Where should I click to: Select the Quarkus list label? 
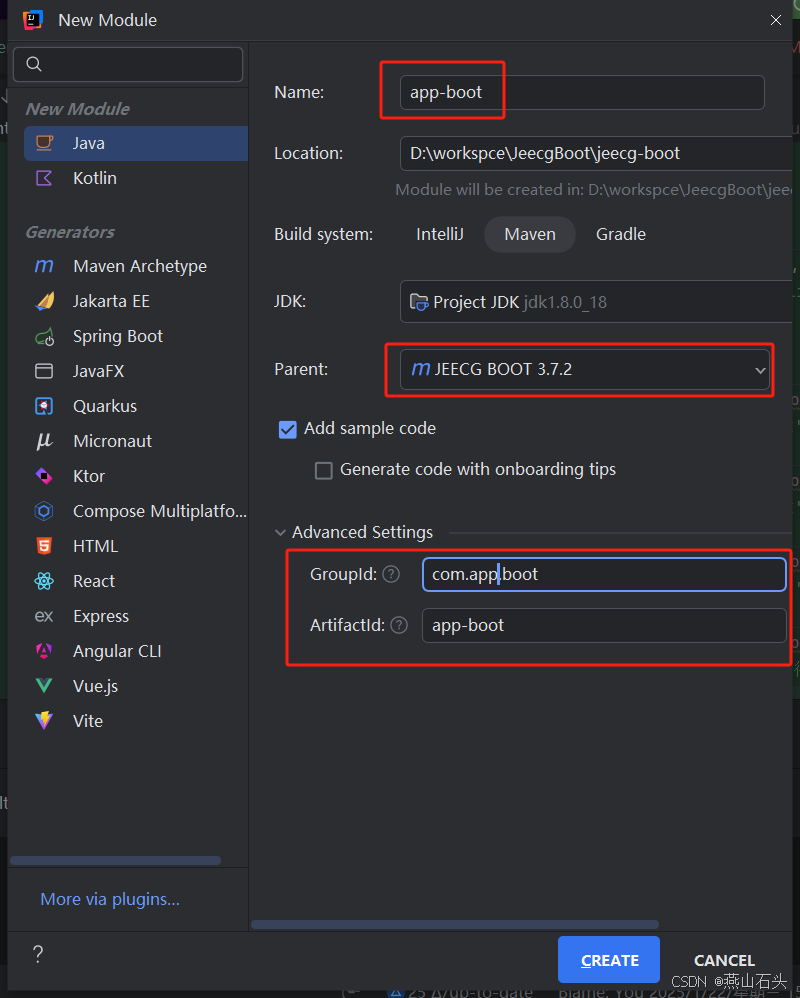pyautogui.click(x=105, y=406)
